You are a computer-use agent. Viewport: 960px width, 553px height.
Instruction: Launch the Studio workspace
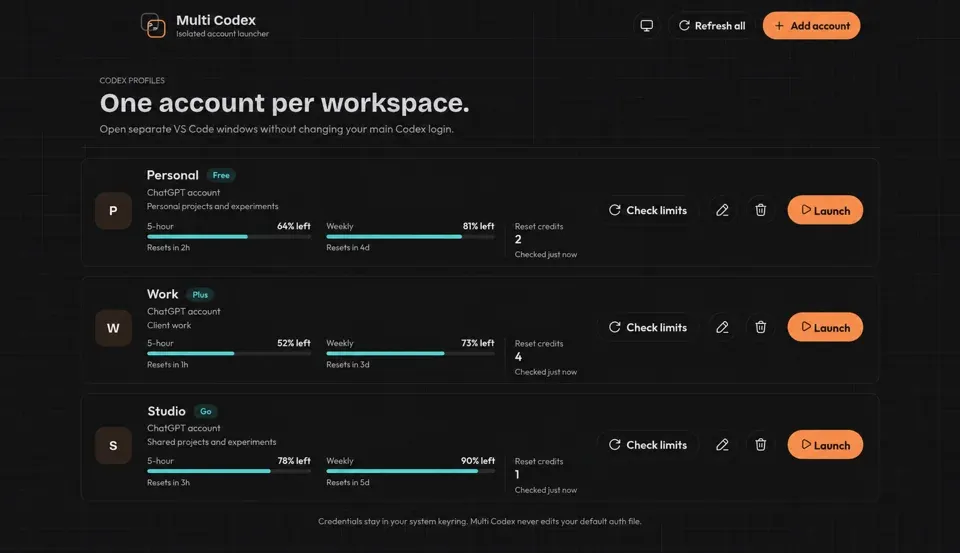click(825, 445)
